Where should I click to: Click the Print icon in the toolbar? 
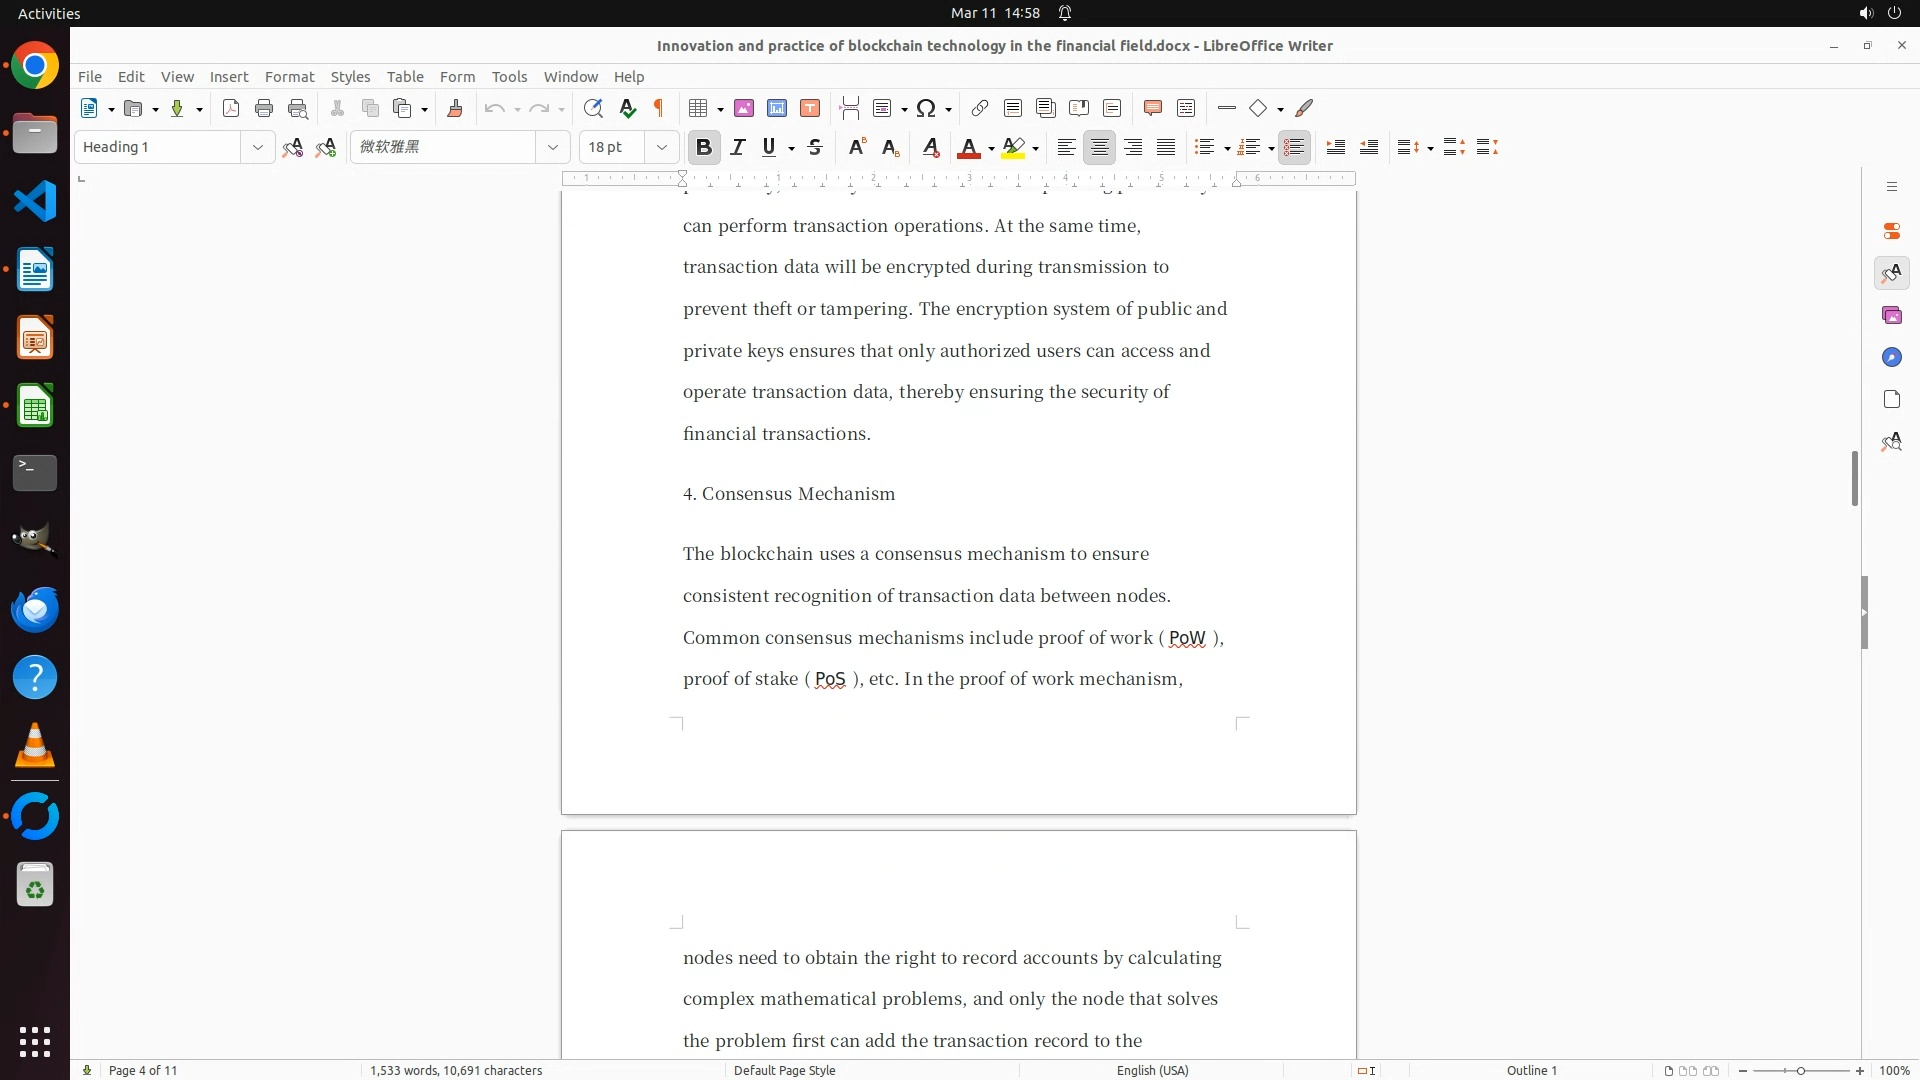(x=264, y=108)
